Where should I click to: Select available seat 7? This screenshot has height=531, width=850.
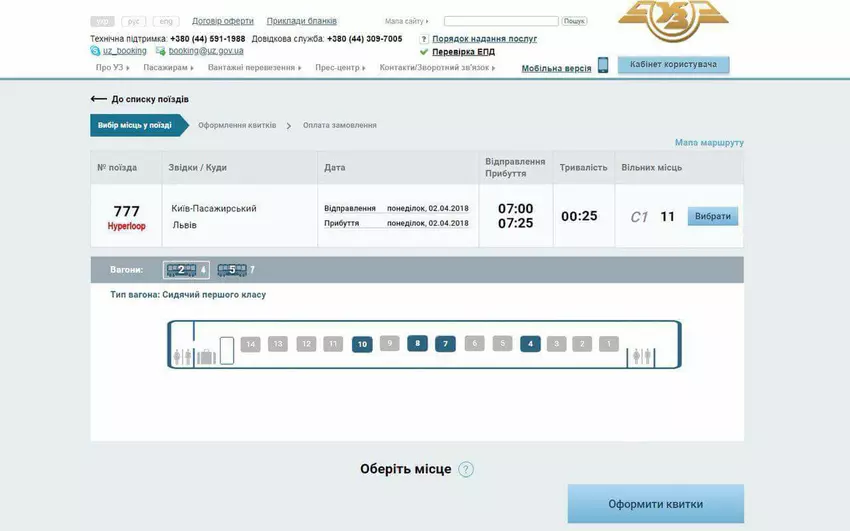[445, 344]
